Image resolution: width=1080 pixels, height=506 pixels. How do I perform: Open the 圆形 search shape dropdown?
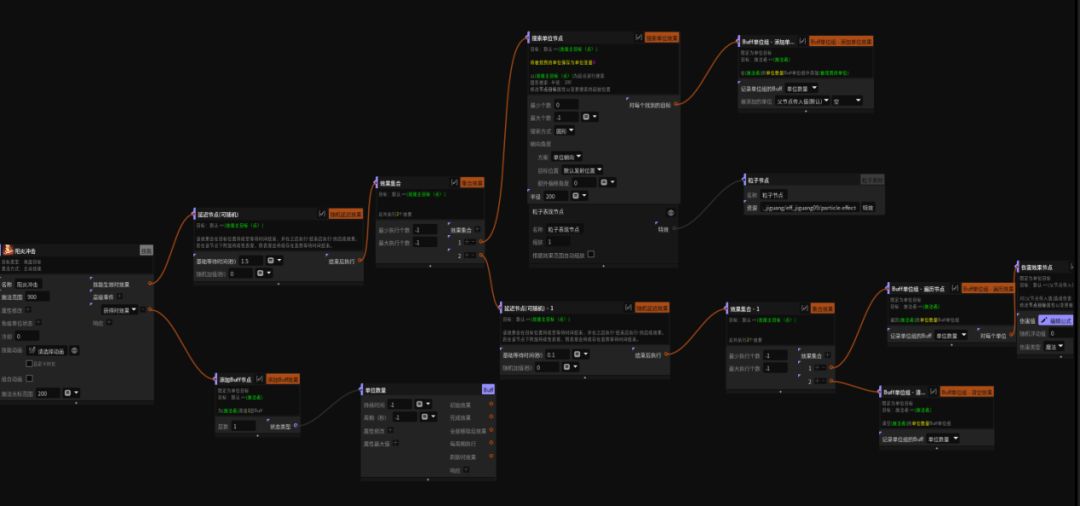[x=565, y=130]
